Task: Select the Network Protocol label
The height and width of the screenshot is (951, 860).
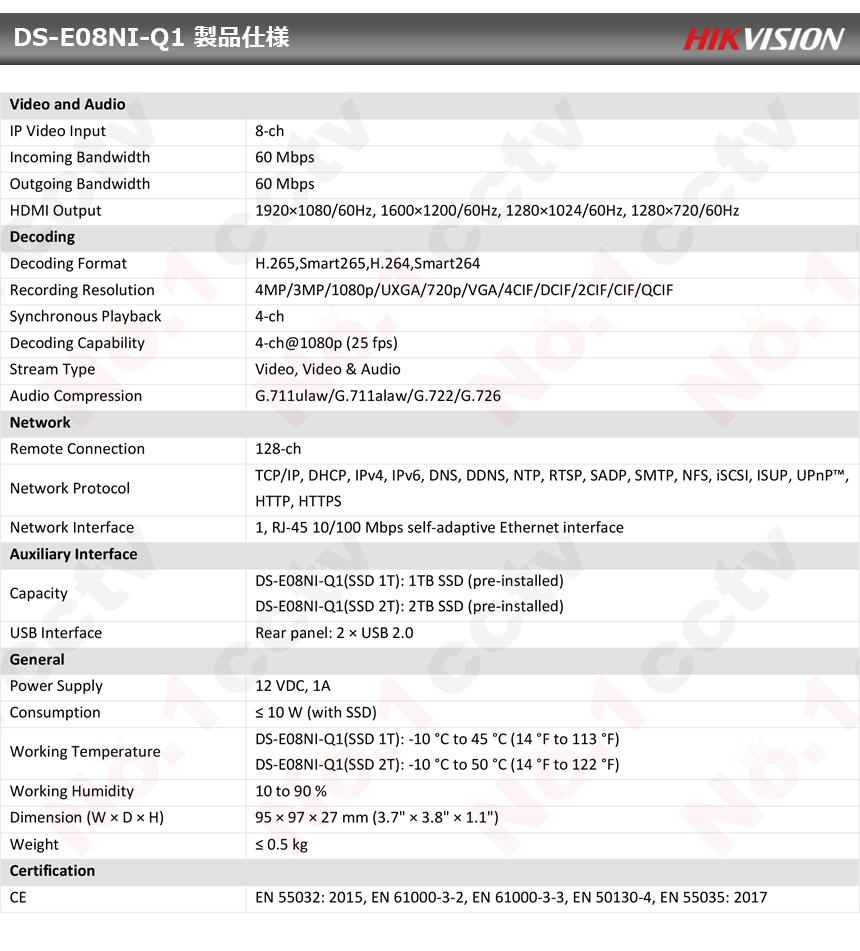Action: click(x=70, y=488)
